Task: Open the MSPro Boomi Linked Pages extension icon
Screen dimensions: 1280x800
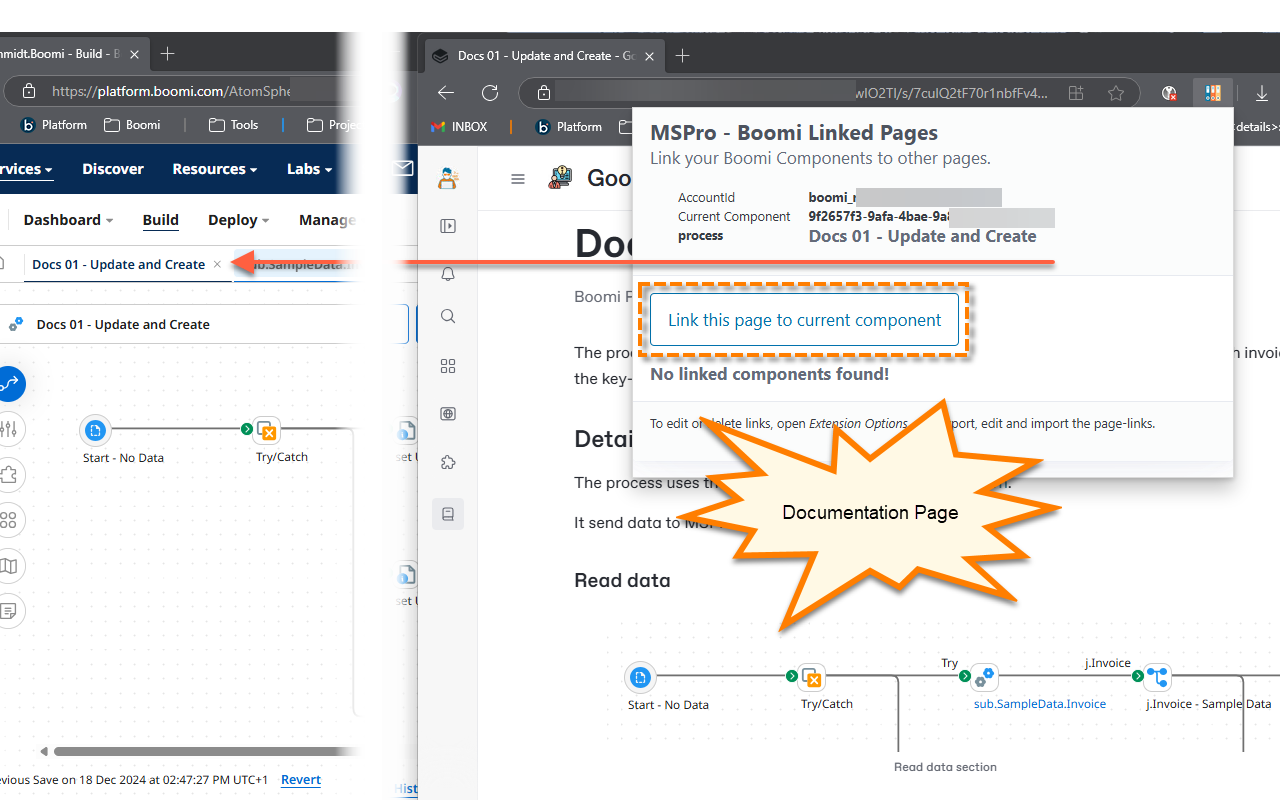Action: pyautogui.click(x=1213, y=93)
